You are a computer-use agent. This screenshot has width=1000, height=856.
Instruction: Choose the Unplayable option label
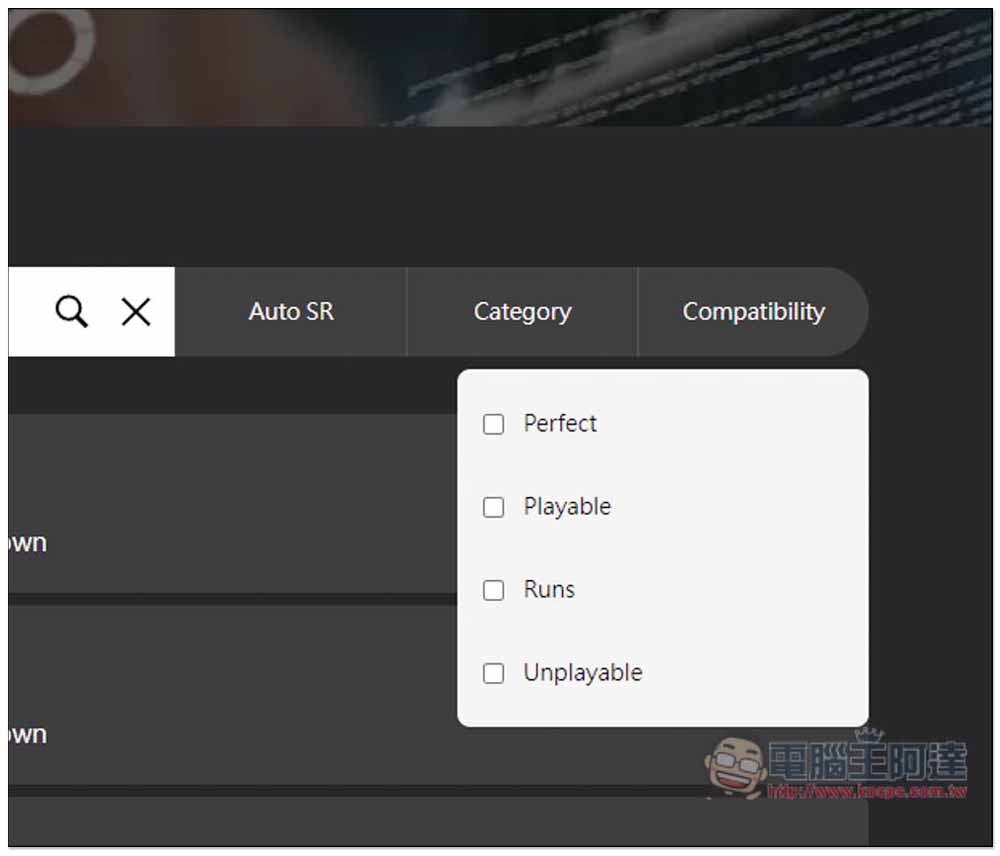(583, 673)
